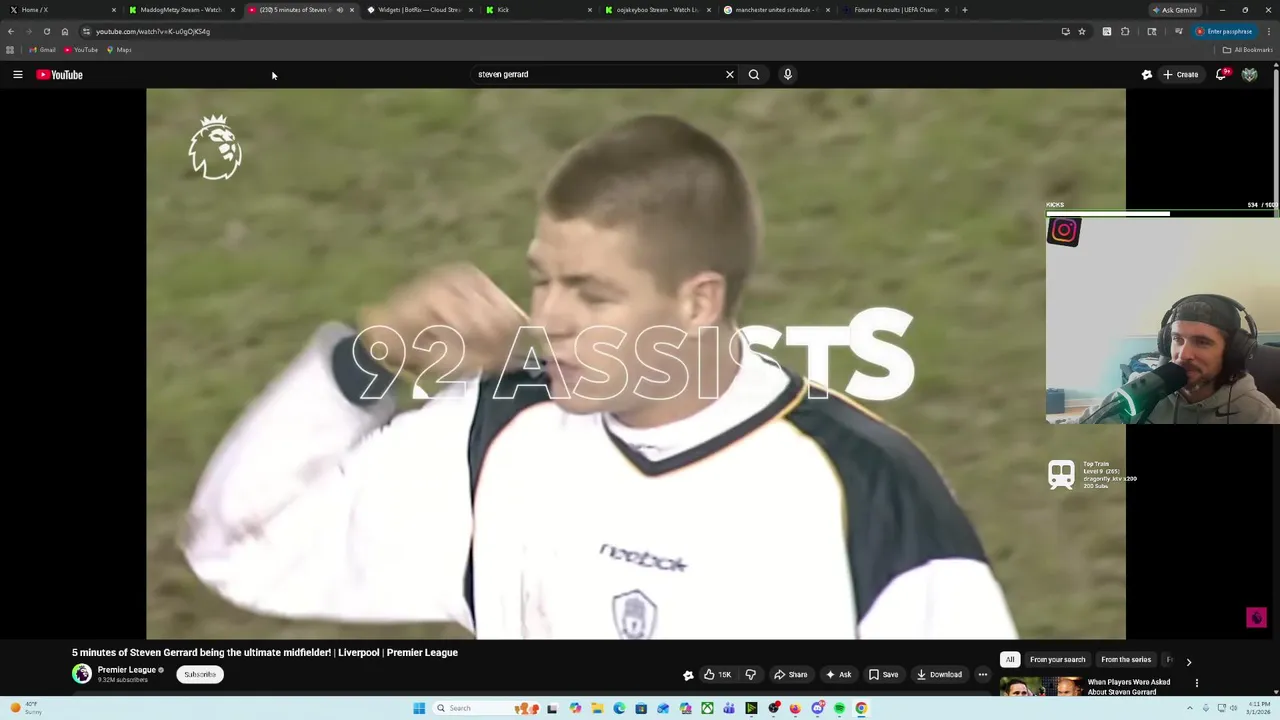Image resolution: width=1280 pixels, height=720 pixels.
Task: Subscribe to the Premier League channel
Action: pyautogui.click(x=200, y=674)
